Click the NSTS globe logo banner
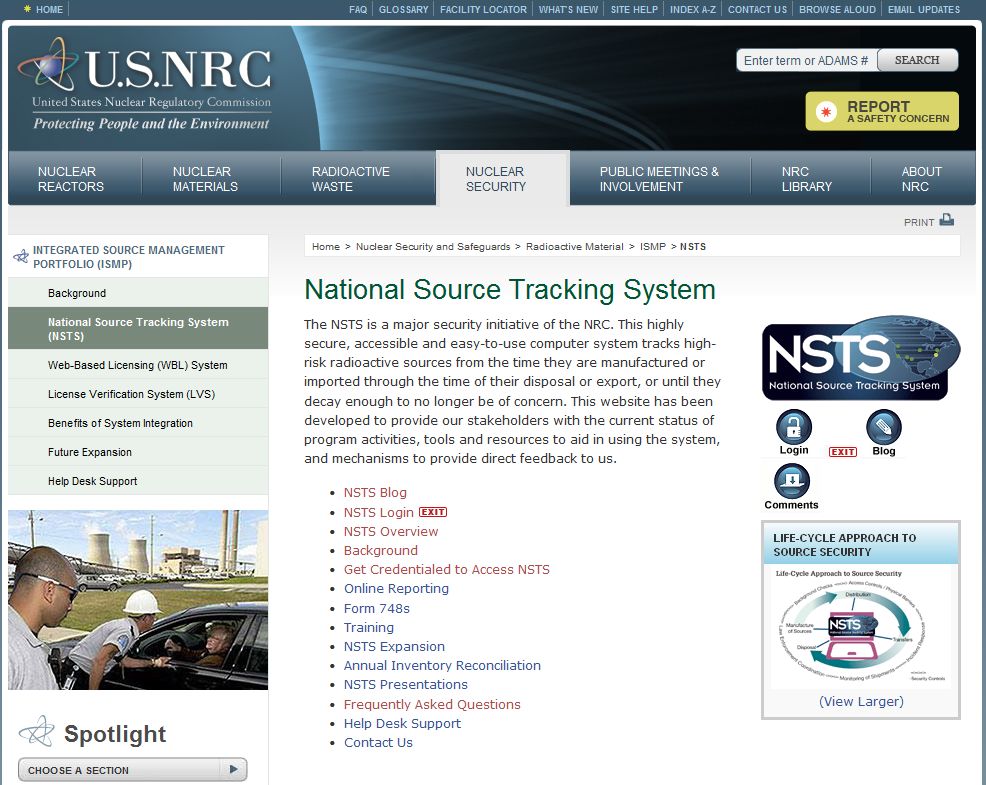Image resolution: width=986 pixels, height=785 pixels. pos(861,358)
